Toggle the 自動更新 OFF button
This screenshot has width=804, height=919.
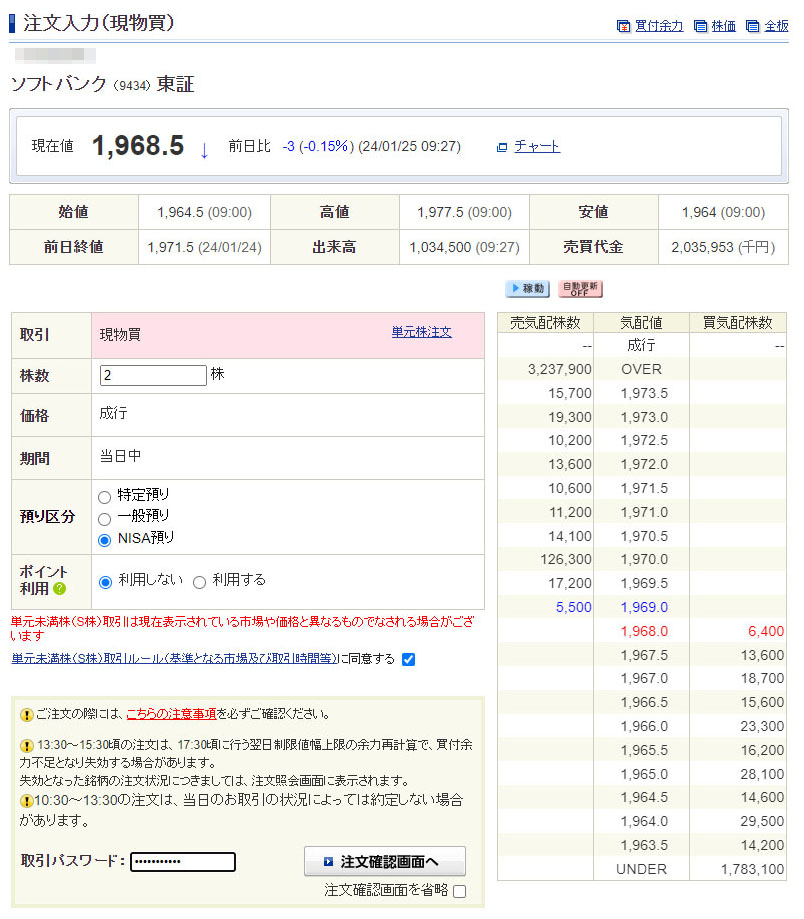[x=580, y=289]
